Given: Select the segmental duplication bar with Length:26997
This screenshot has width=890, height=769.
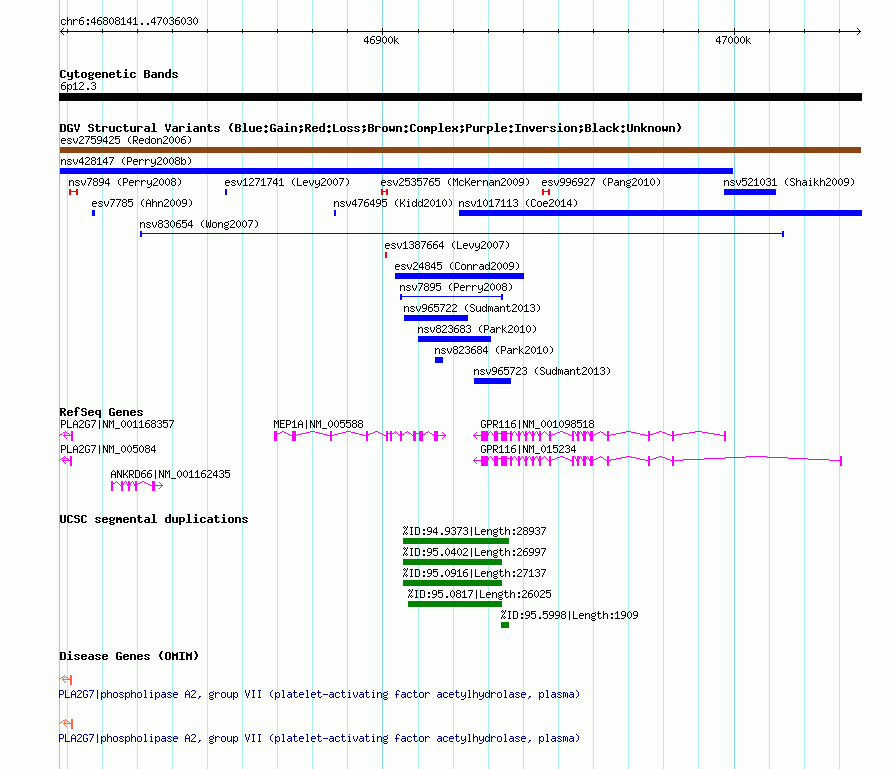Looking at the screenshot, I should tap(452, 562).
